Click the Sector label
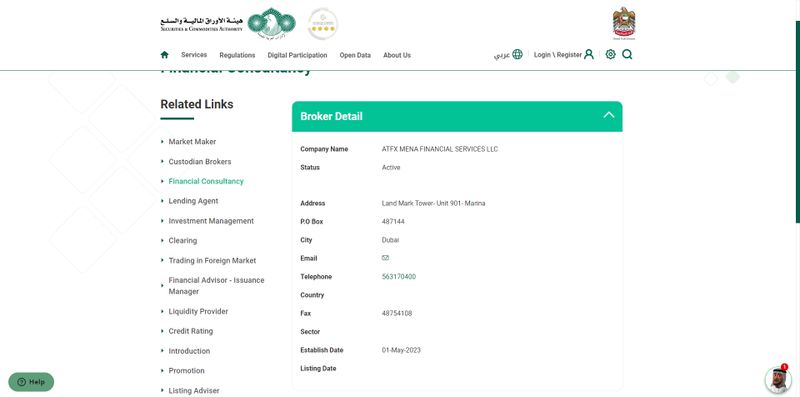The height and width of the screenshot is (397, 800). [310, 332]
